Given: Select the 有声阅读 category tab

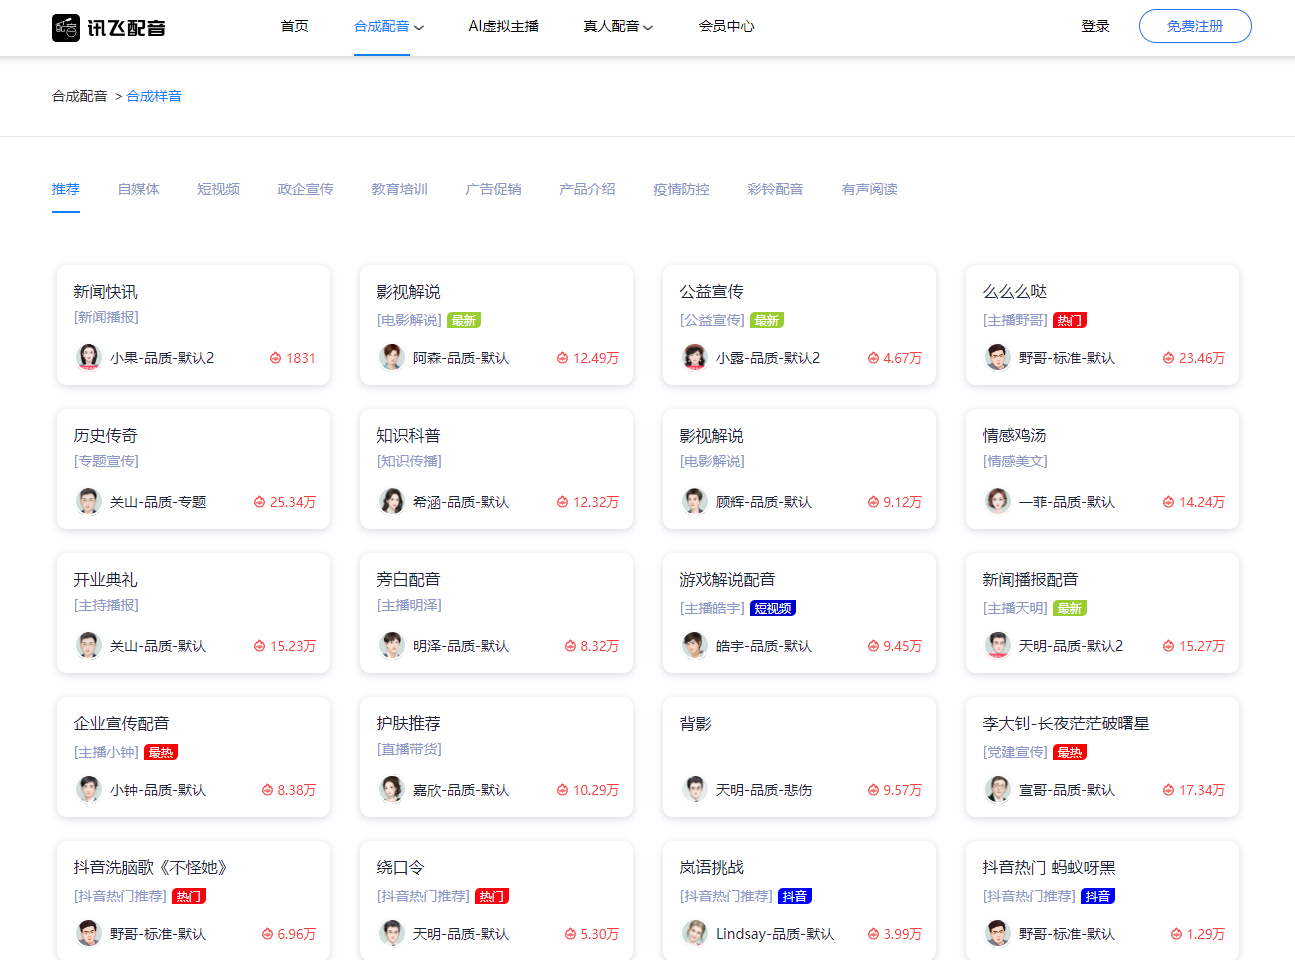Looking at the screenshot, I should (x=869, y=189).
